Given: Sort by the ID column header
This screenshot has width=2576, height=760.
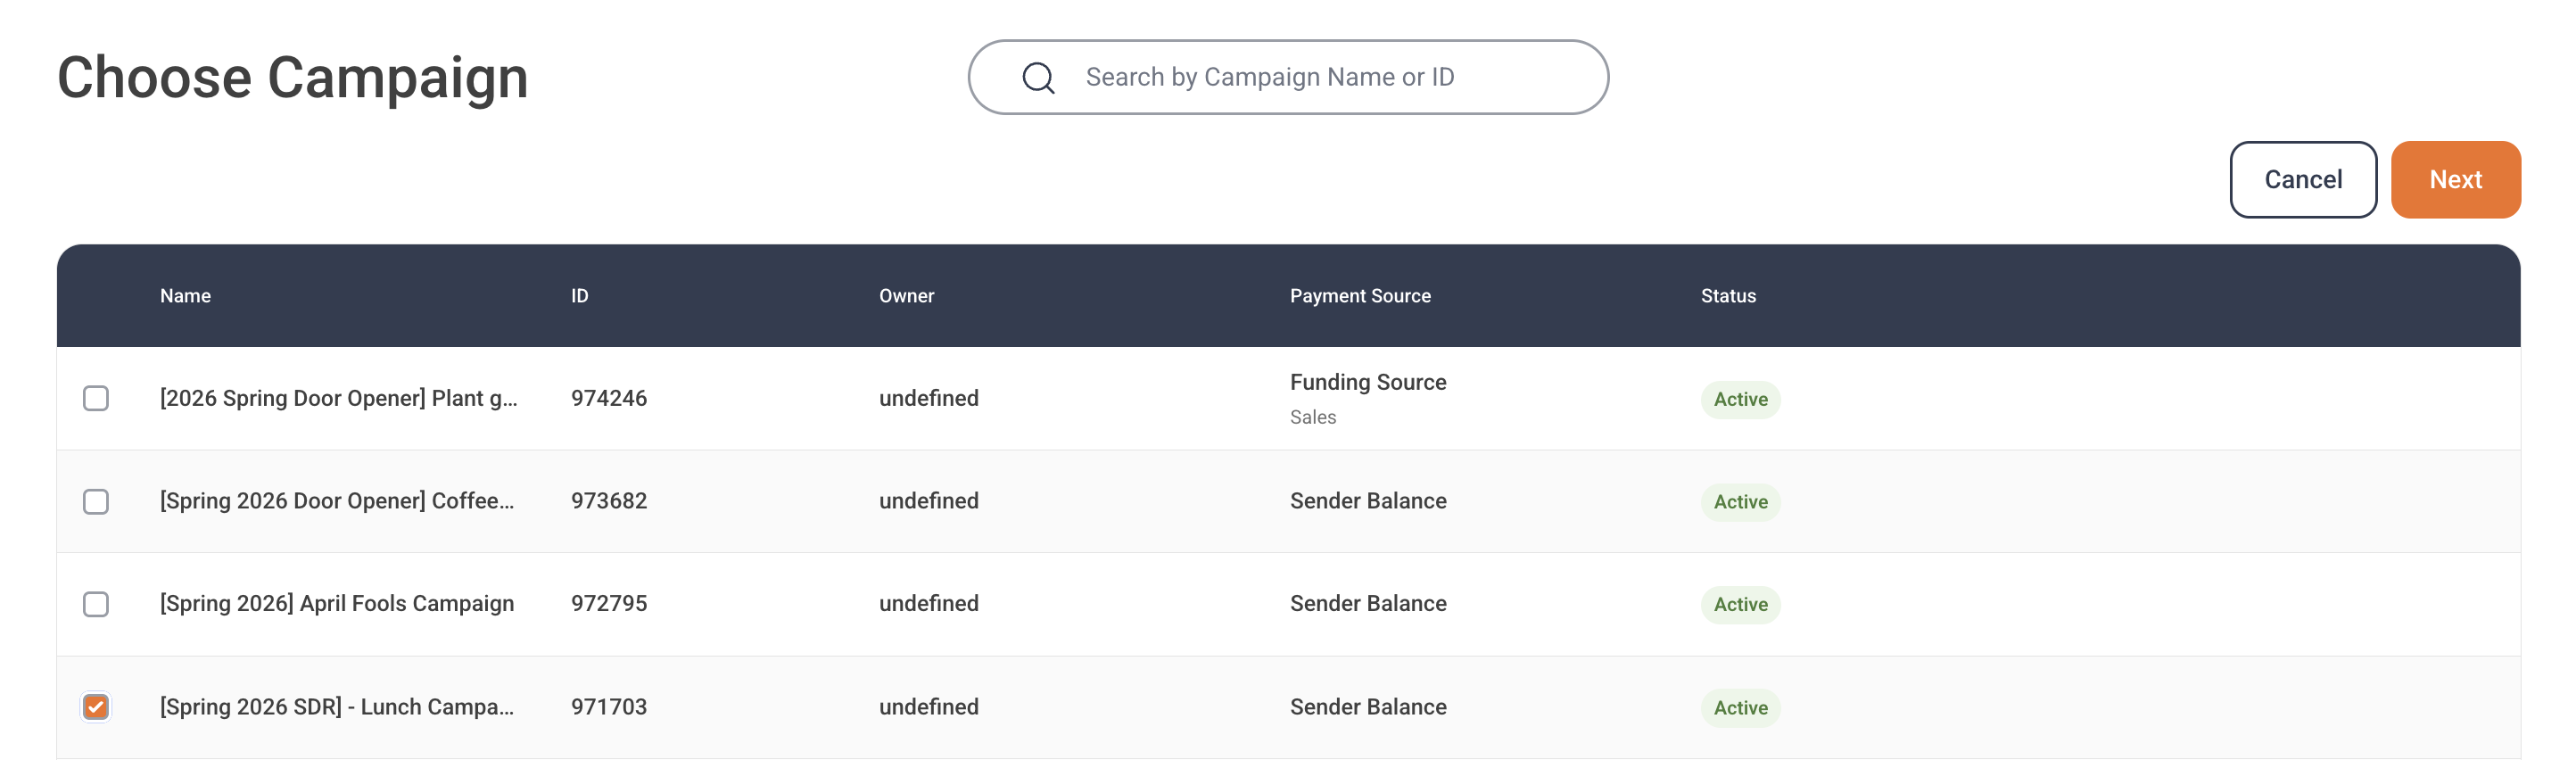Looking at the screenshot, I should [x=580, y=296].
